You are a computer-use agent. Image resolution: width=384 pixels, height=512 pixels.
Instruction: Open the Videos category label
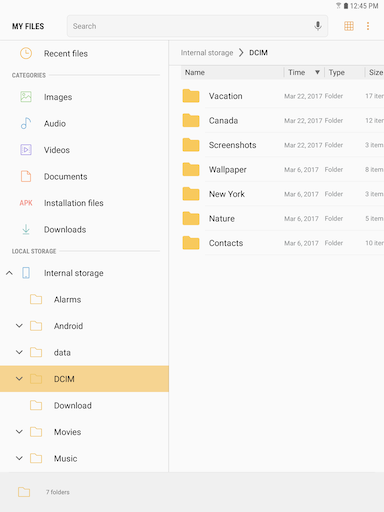(57, 150)
